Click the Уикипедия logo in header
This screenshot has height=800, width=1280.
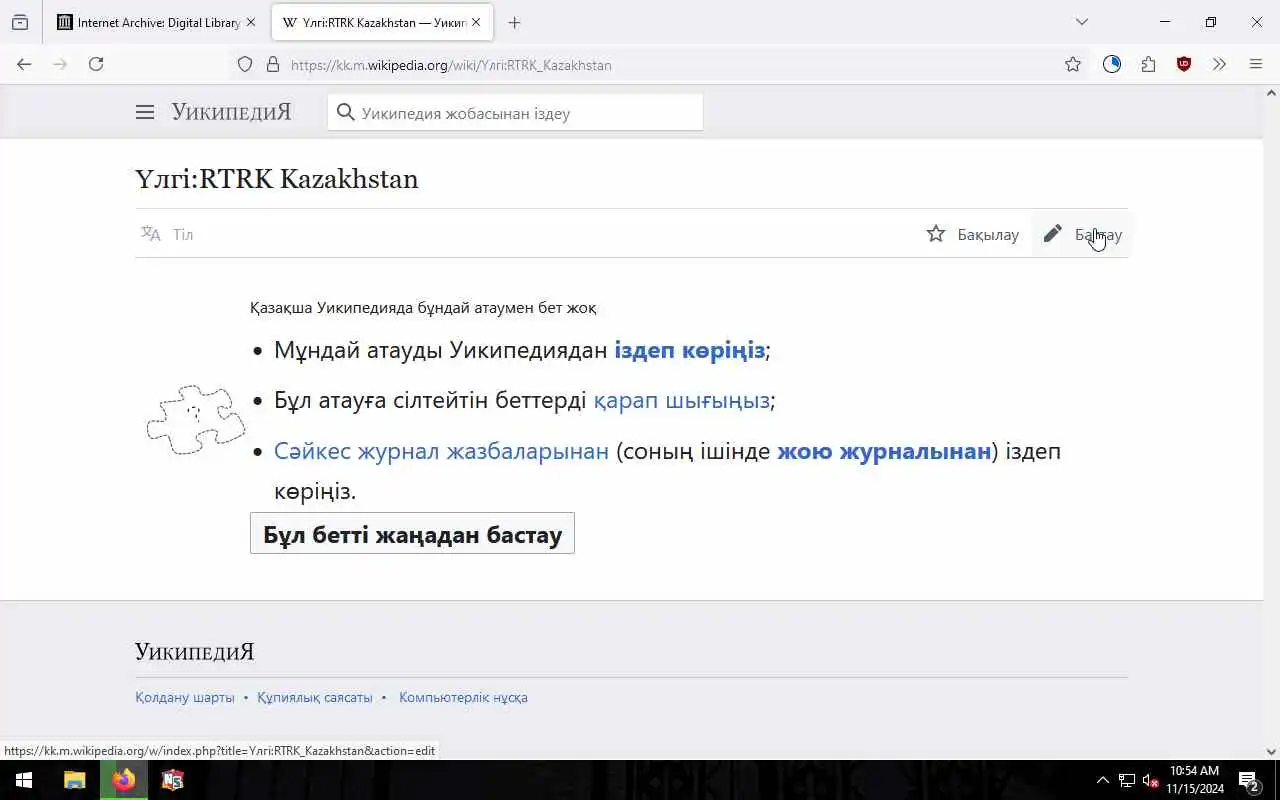tap(231, 112)
